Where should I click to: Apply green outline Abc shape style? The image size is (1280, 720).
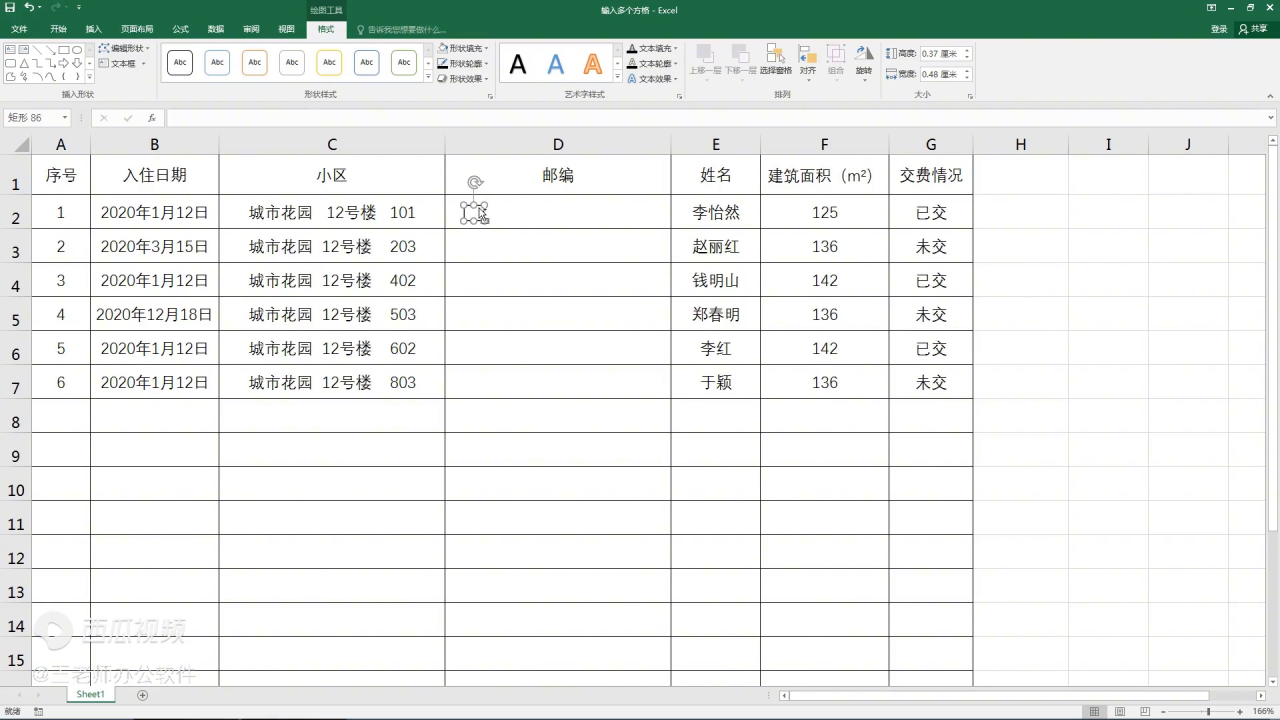point(404,63)
